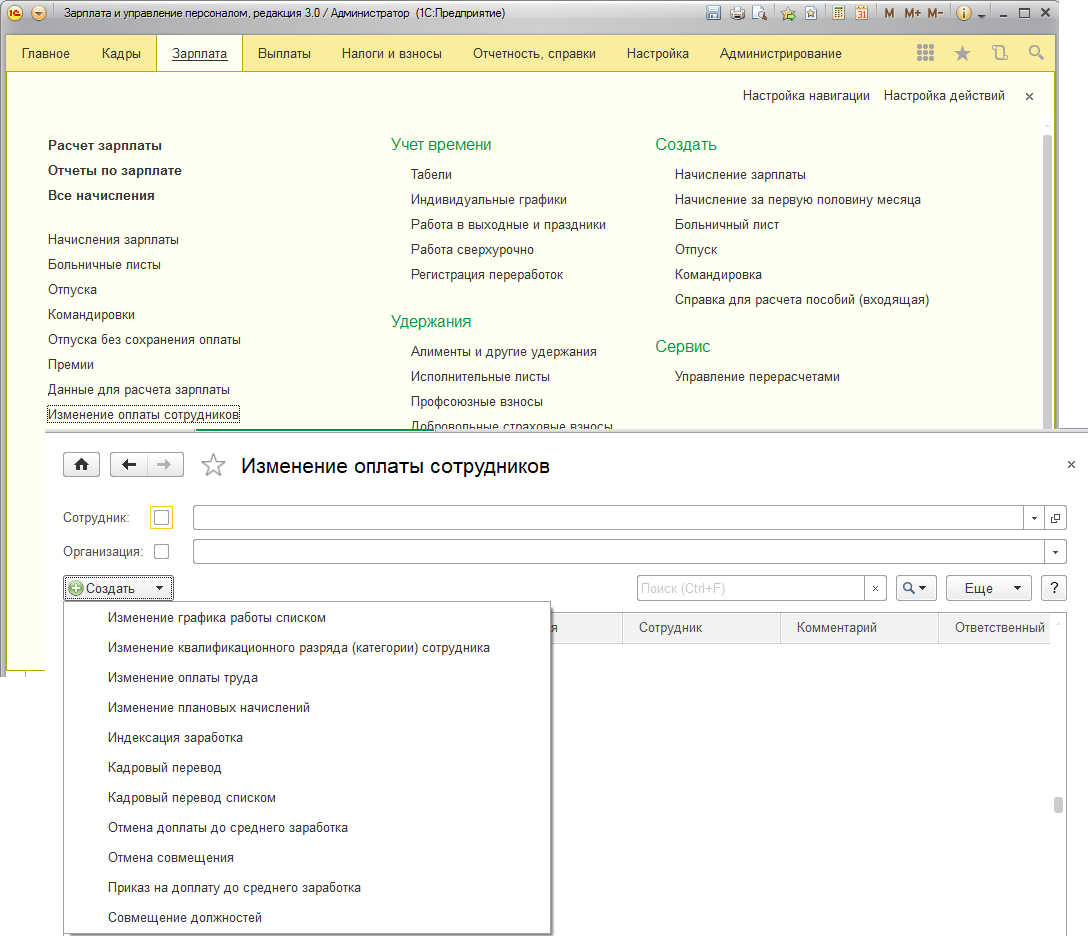This screenshot has height=936, width=1088.
Task: Click the calculator icon in title bar
Action: 837,14
